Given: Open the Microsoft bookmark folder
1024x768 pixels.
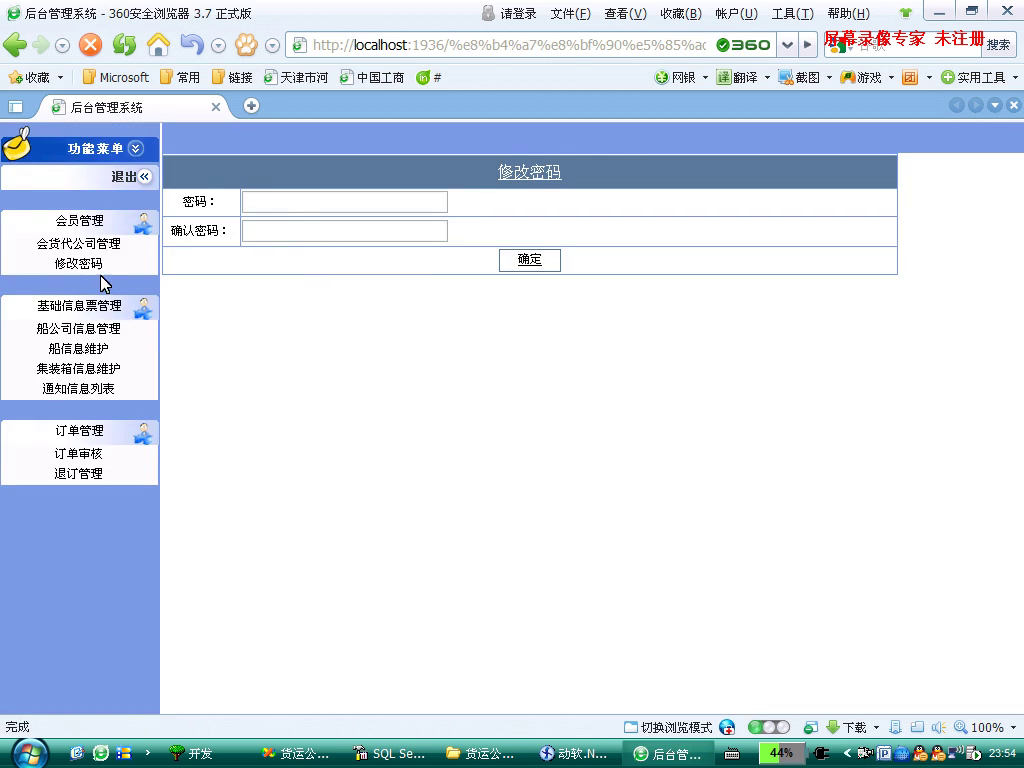Looking at the screenshot, I should click(x=116, y=78).
